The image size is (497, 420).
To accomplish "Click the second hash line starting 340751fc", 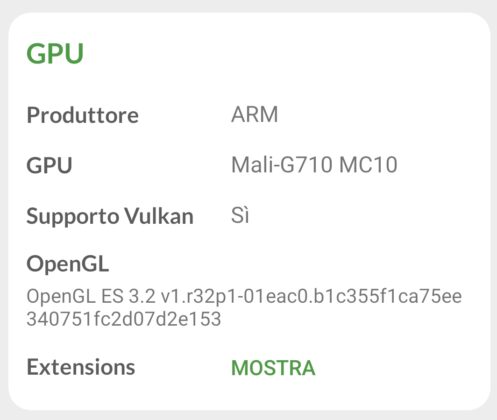I will coord(124,319).
